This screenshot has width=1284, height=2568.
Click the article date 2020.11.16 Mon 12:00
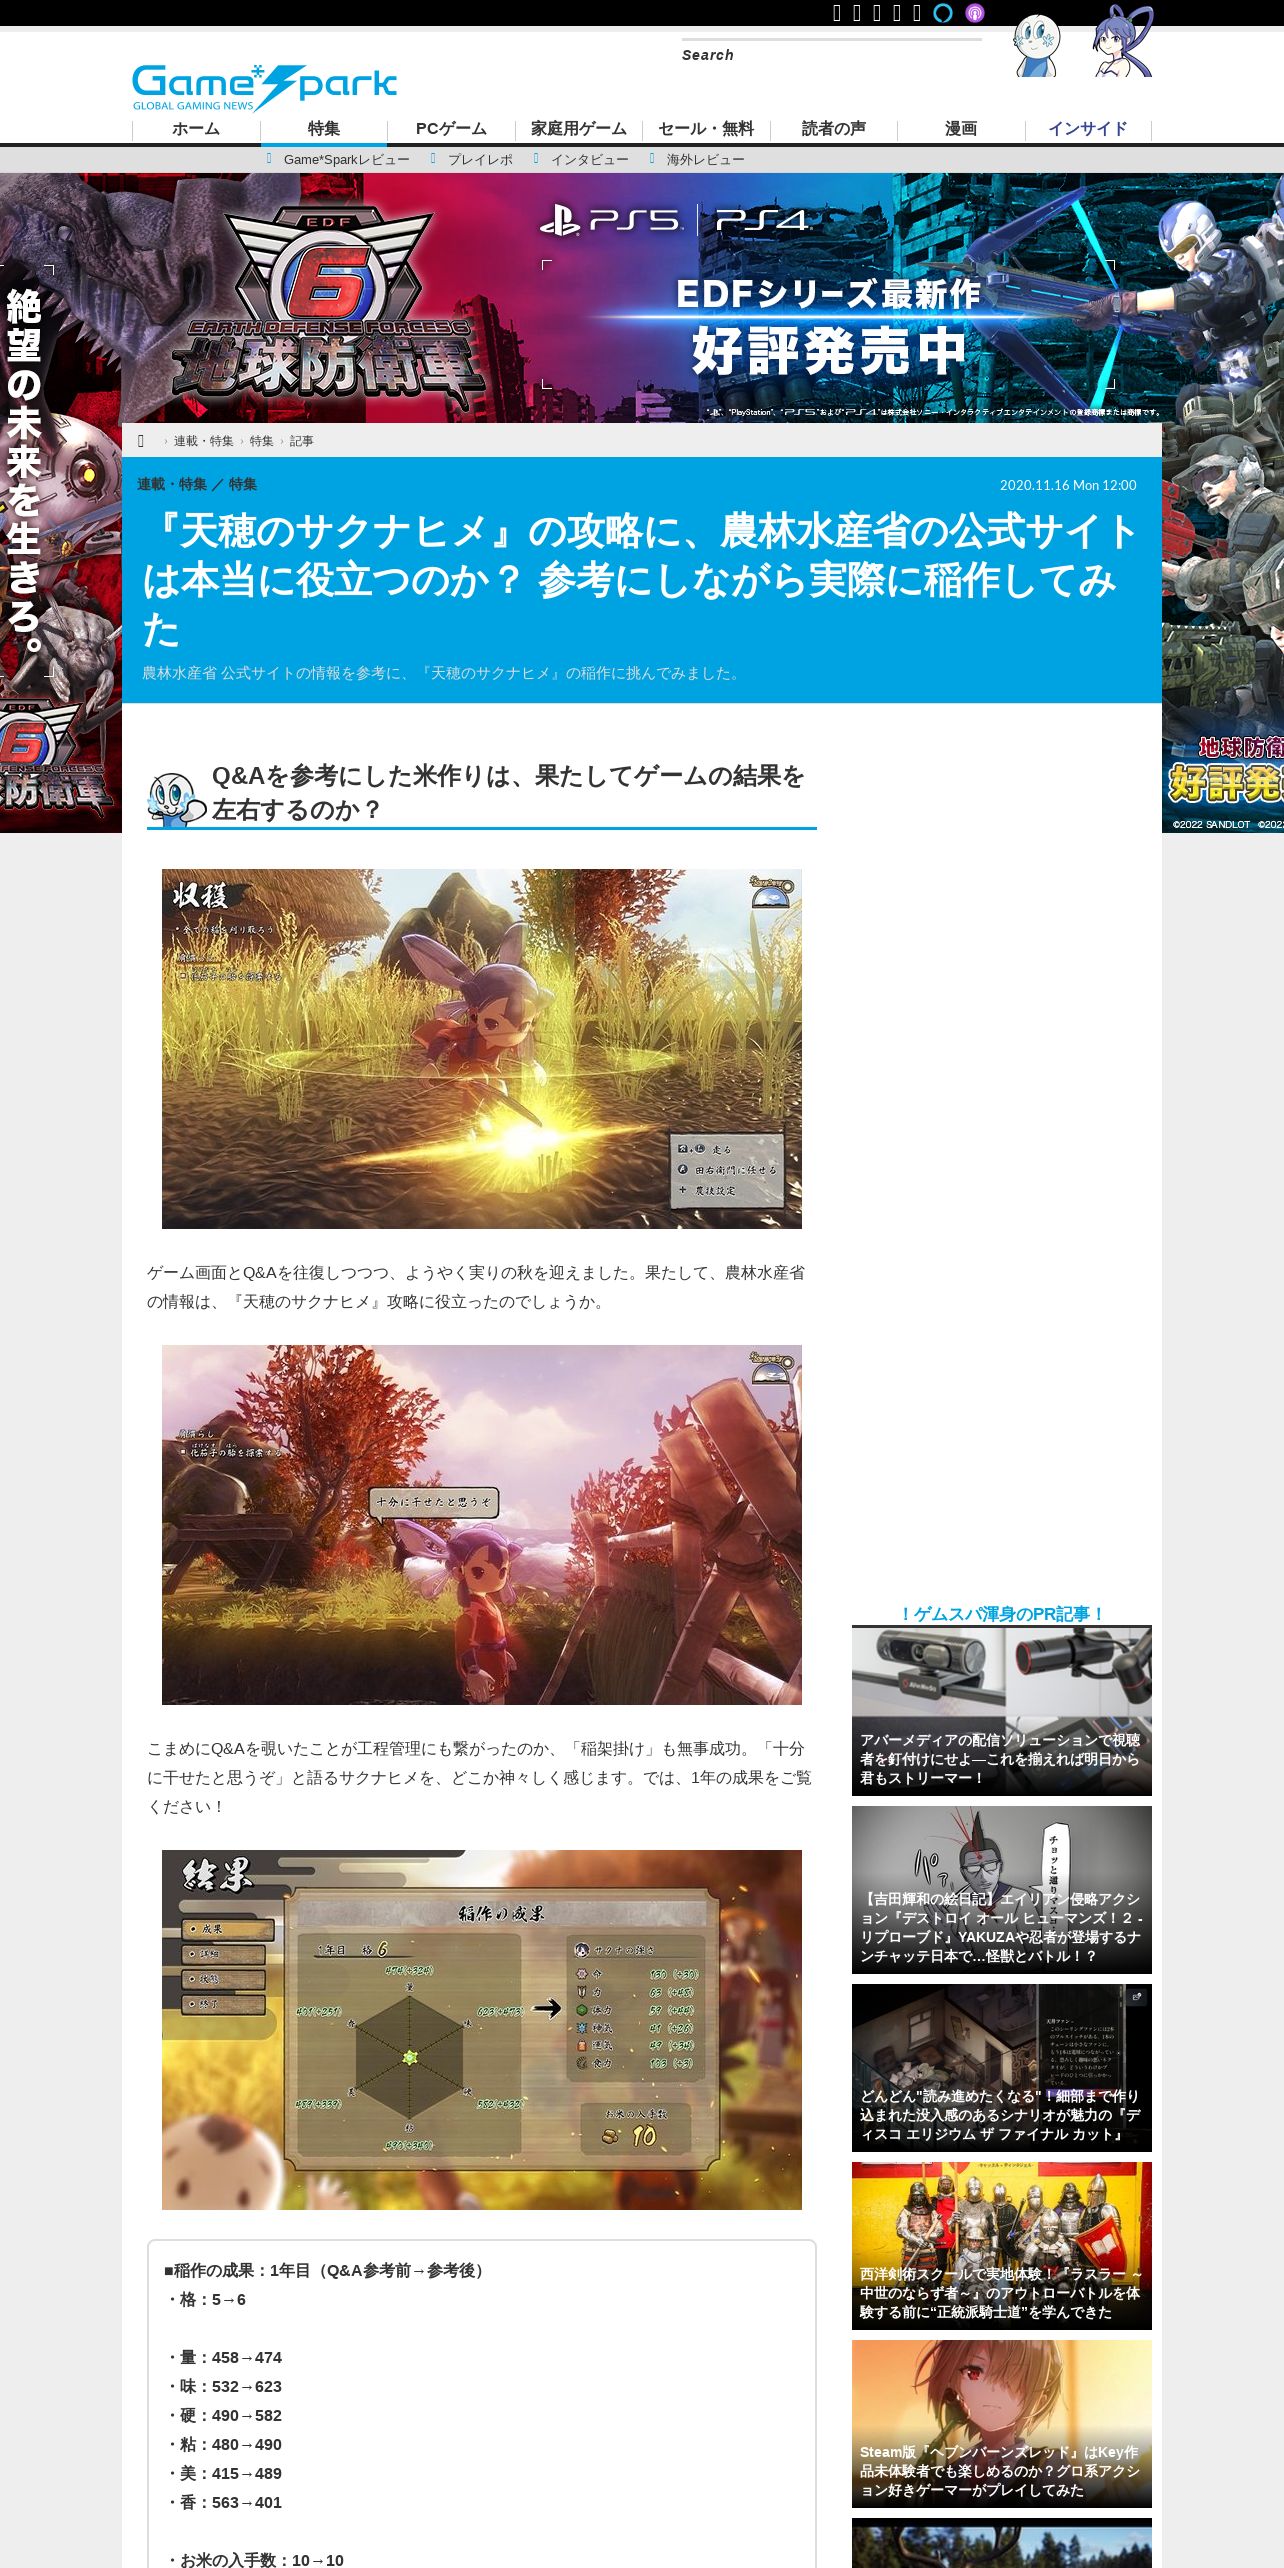1068,485
